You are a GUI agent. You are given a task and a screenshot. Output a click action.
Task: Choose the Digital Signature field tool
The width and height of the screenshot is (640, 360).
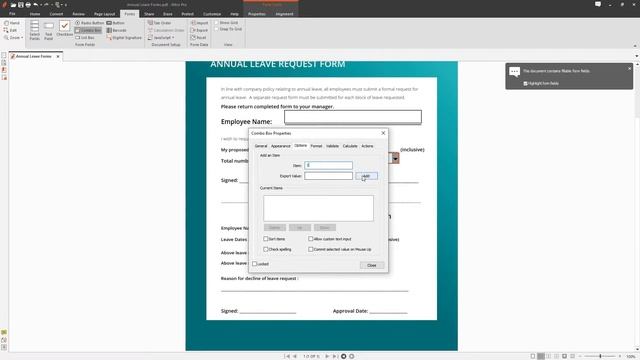124,38
